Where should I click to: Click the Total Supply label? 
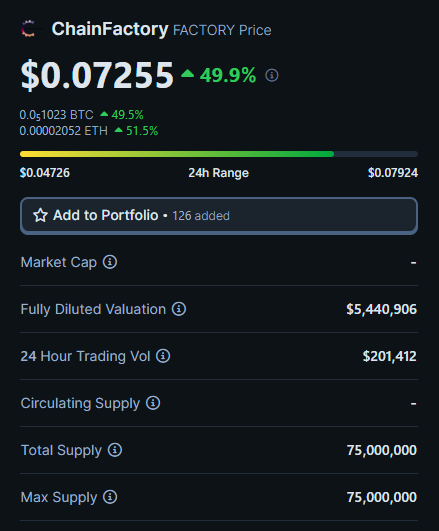click(61, 450)
